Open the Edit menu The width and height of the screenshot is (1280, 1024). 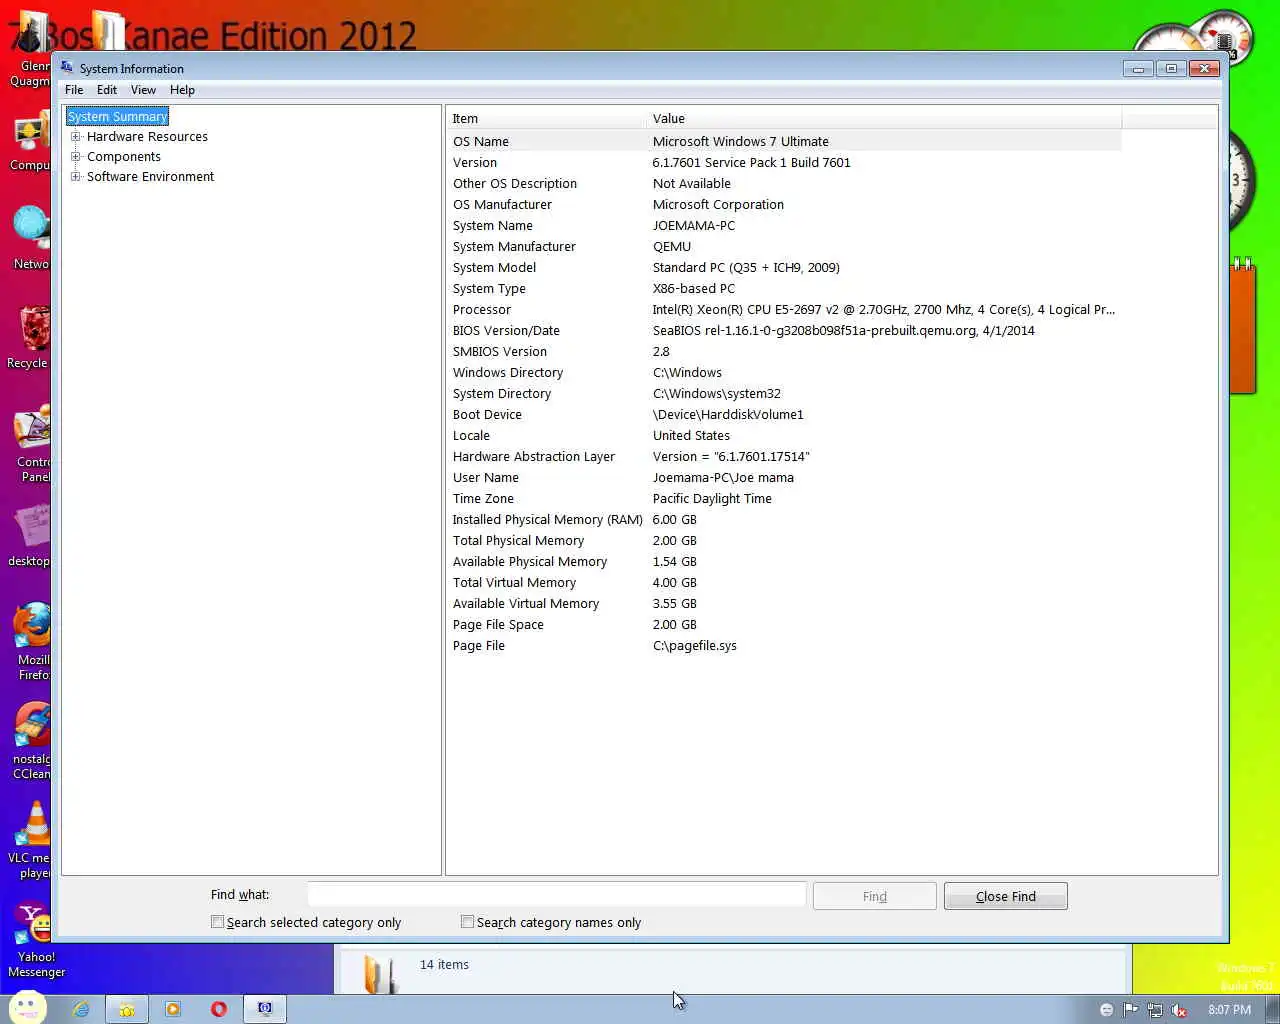point(107,90)
